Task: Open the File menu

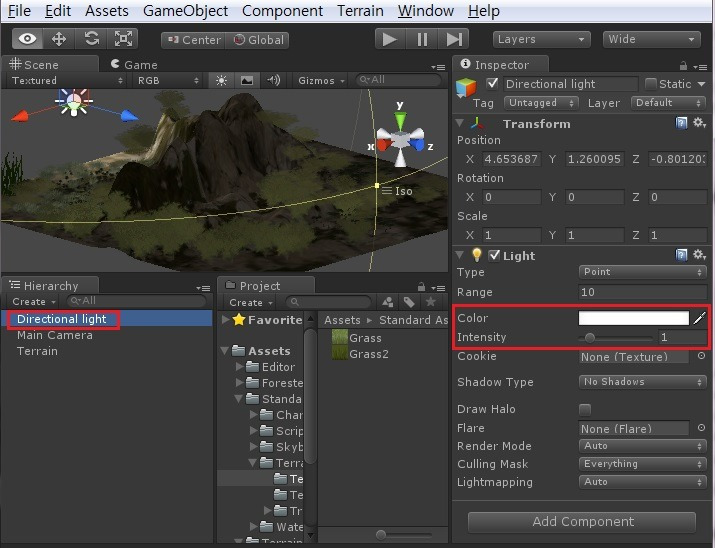Action: coord(20,10)
